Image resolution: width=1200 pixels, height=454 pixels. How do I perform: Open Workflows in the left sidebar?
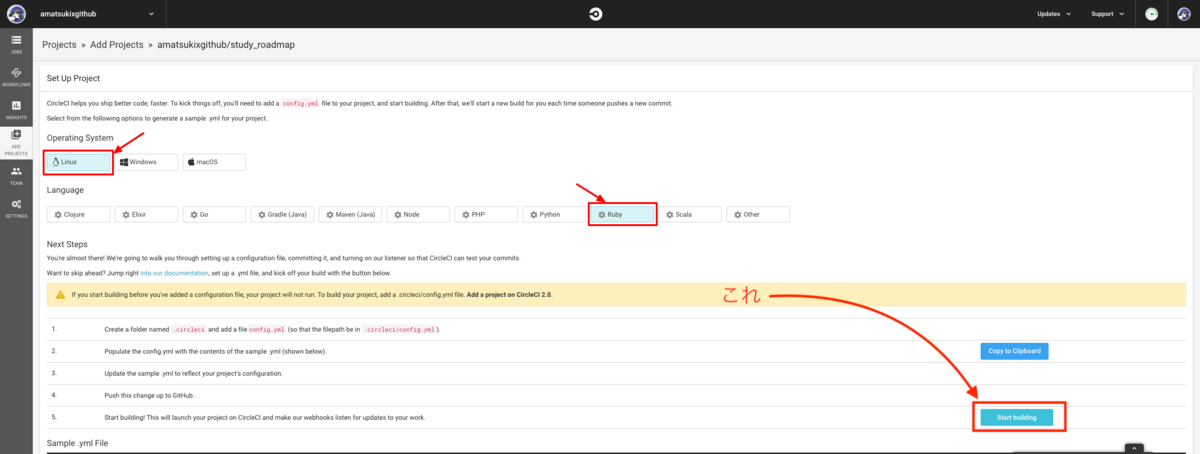pos(16,77)
